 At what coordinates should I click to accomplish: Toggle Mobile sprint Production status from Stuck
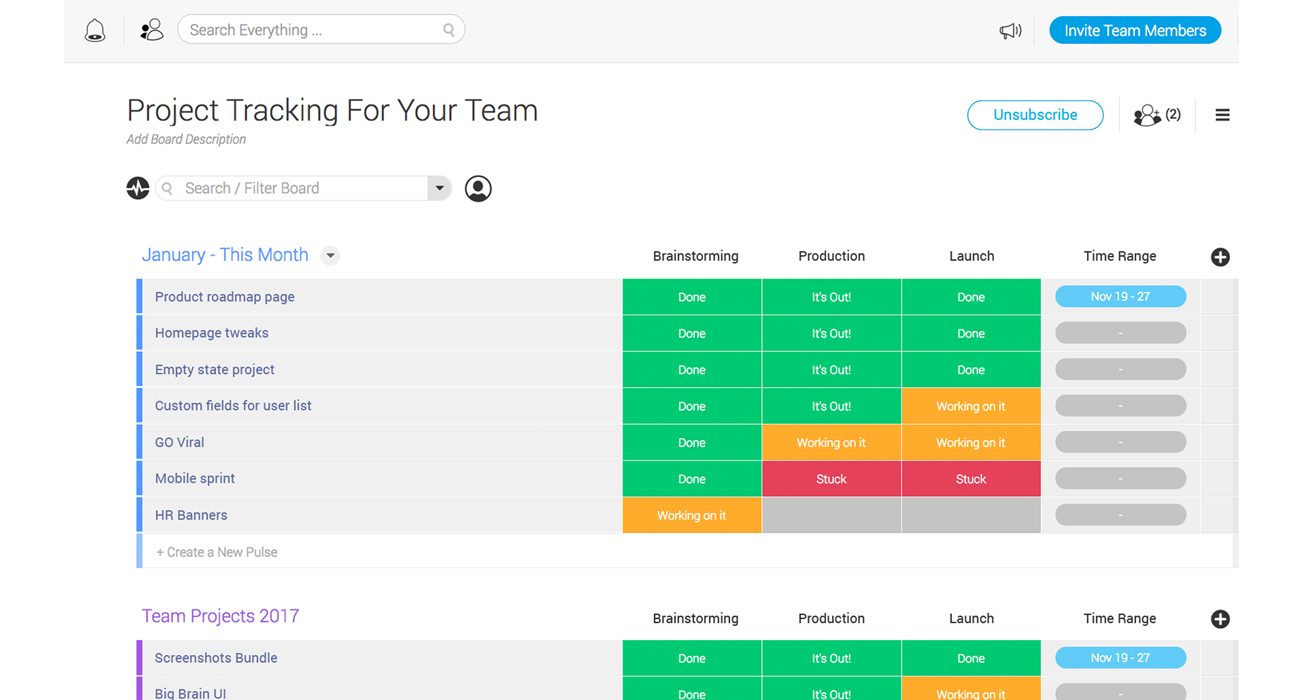click(x=831, y=478)
